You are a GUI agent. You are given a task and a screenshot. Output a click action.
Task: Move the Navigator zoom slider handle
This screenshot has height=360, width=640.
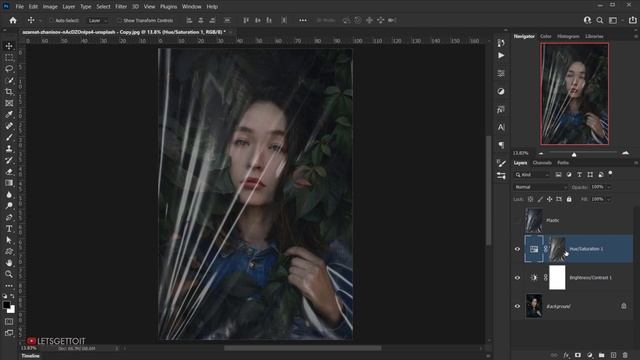[x=574, y=154]
